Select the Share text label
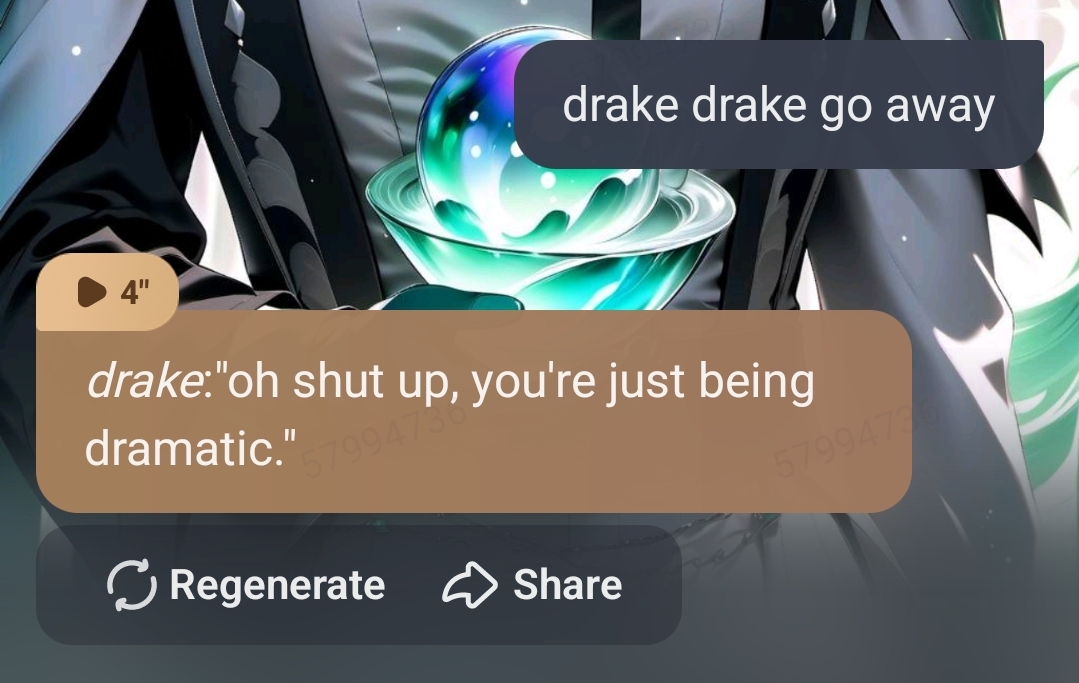The height and width of the screenshot is (683, 1079). (x=568, y=585)
